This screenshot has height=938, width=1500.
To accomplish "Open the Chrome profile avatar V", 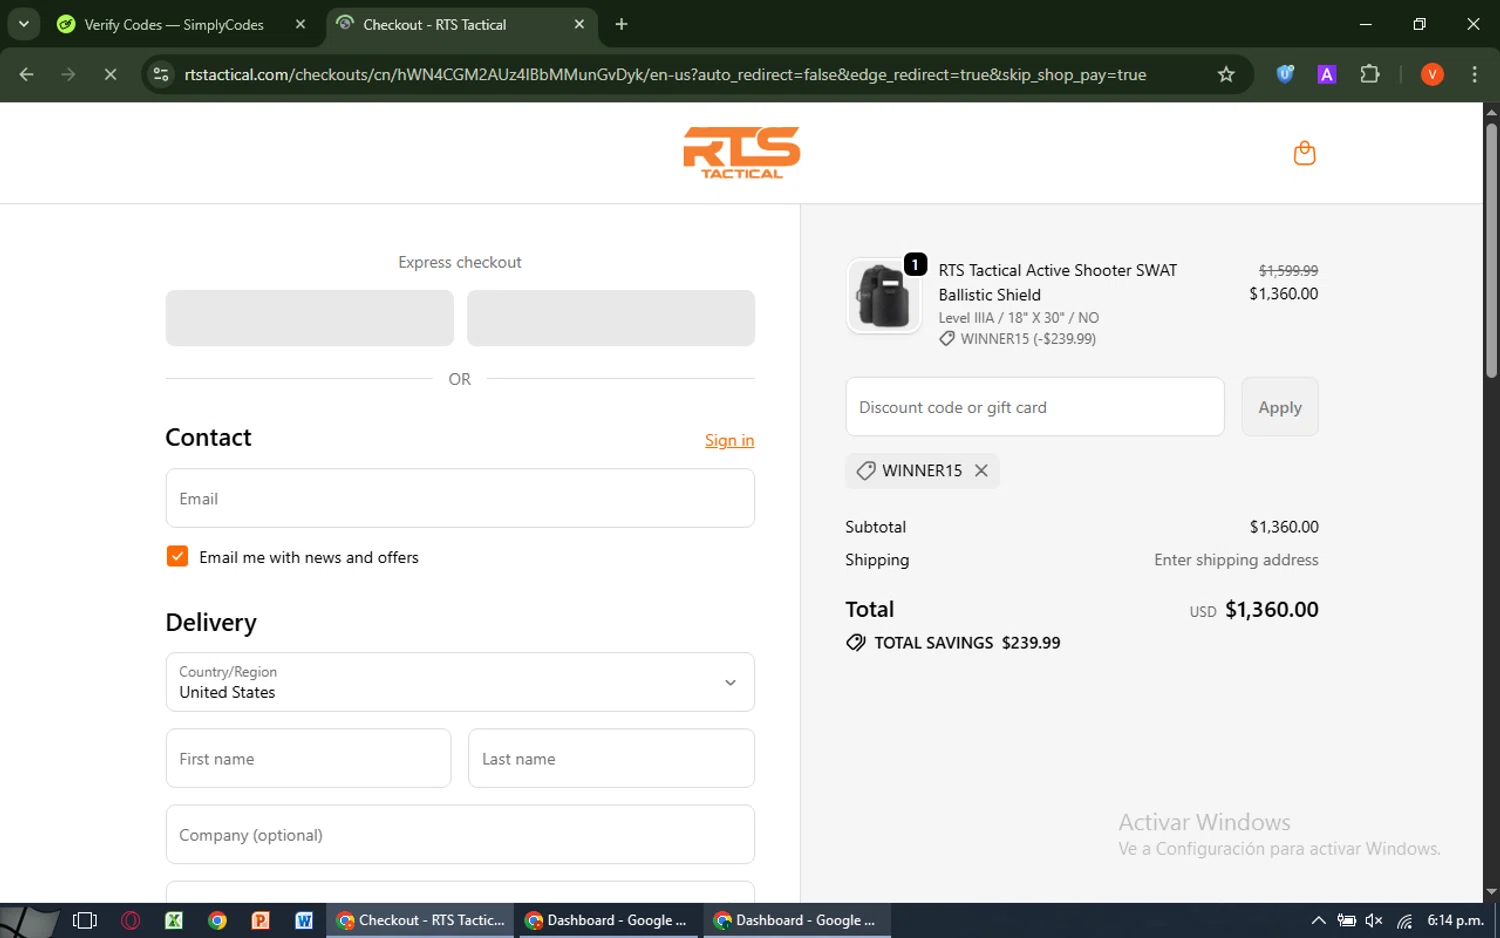I will click(x=1432, y=74).
